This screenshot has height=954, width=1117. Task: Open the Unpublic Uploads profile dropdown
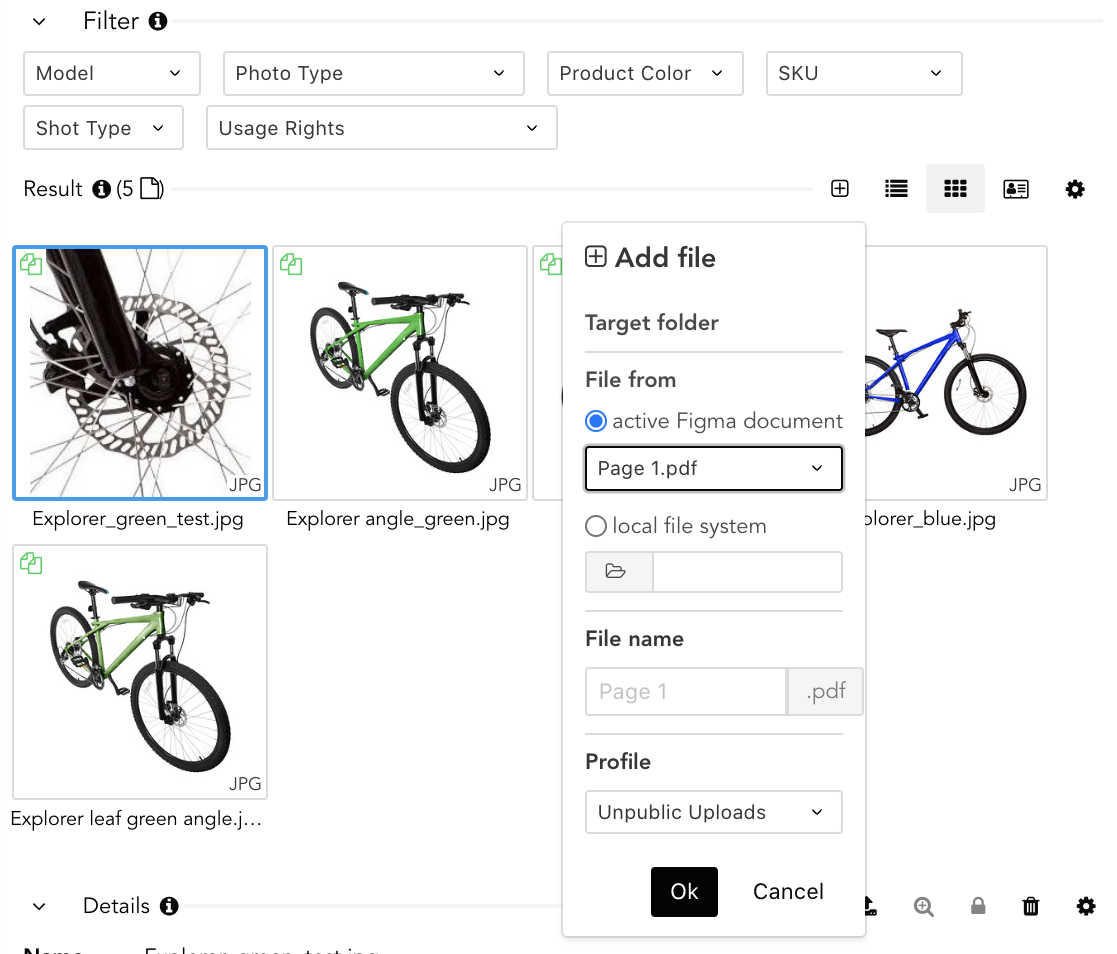pyautogui.click(x=713, y=812)
